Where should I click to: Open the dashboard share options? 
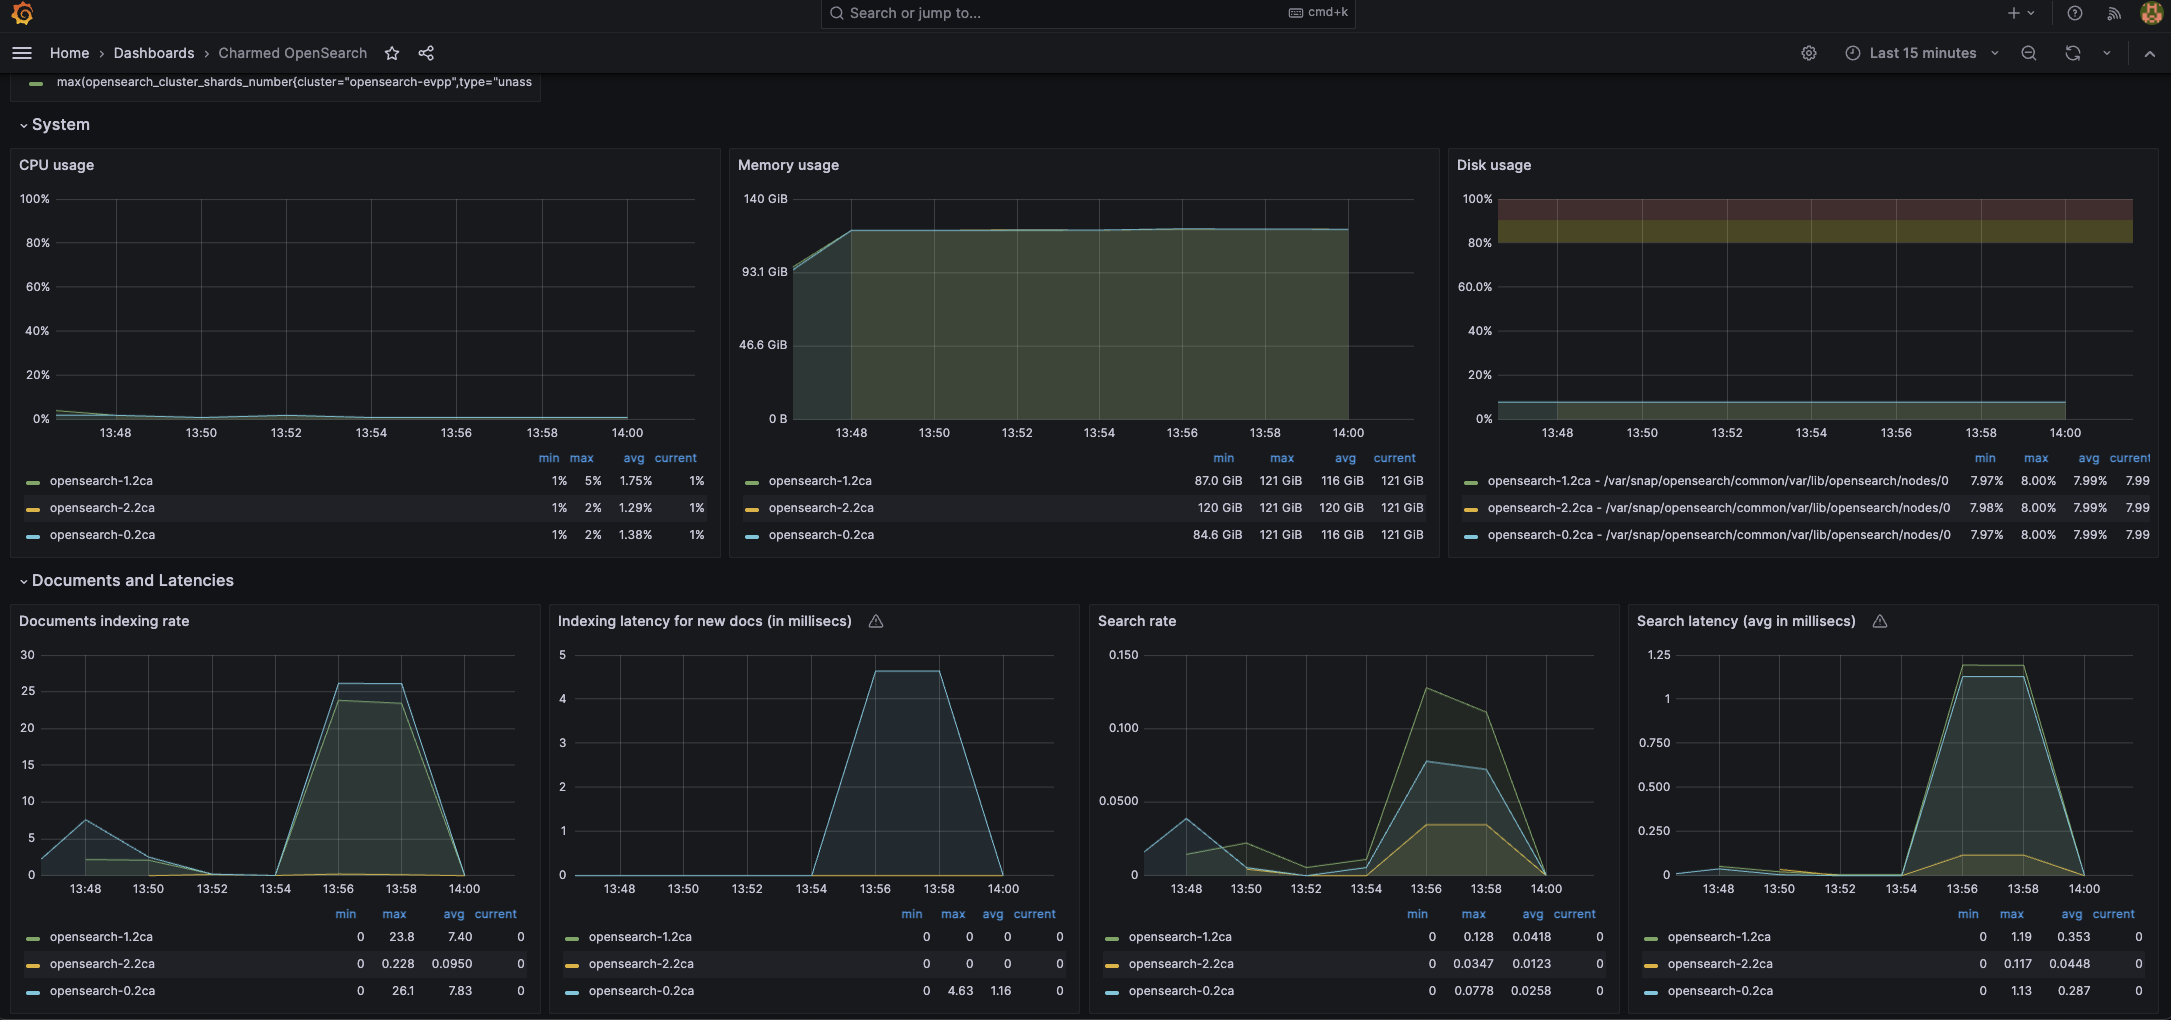point(426,53)
